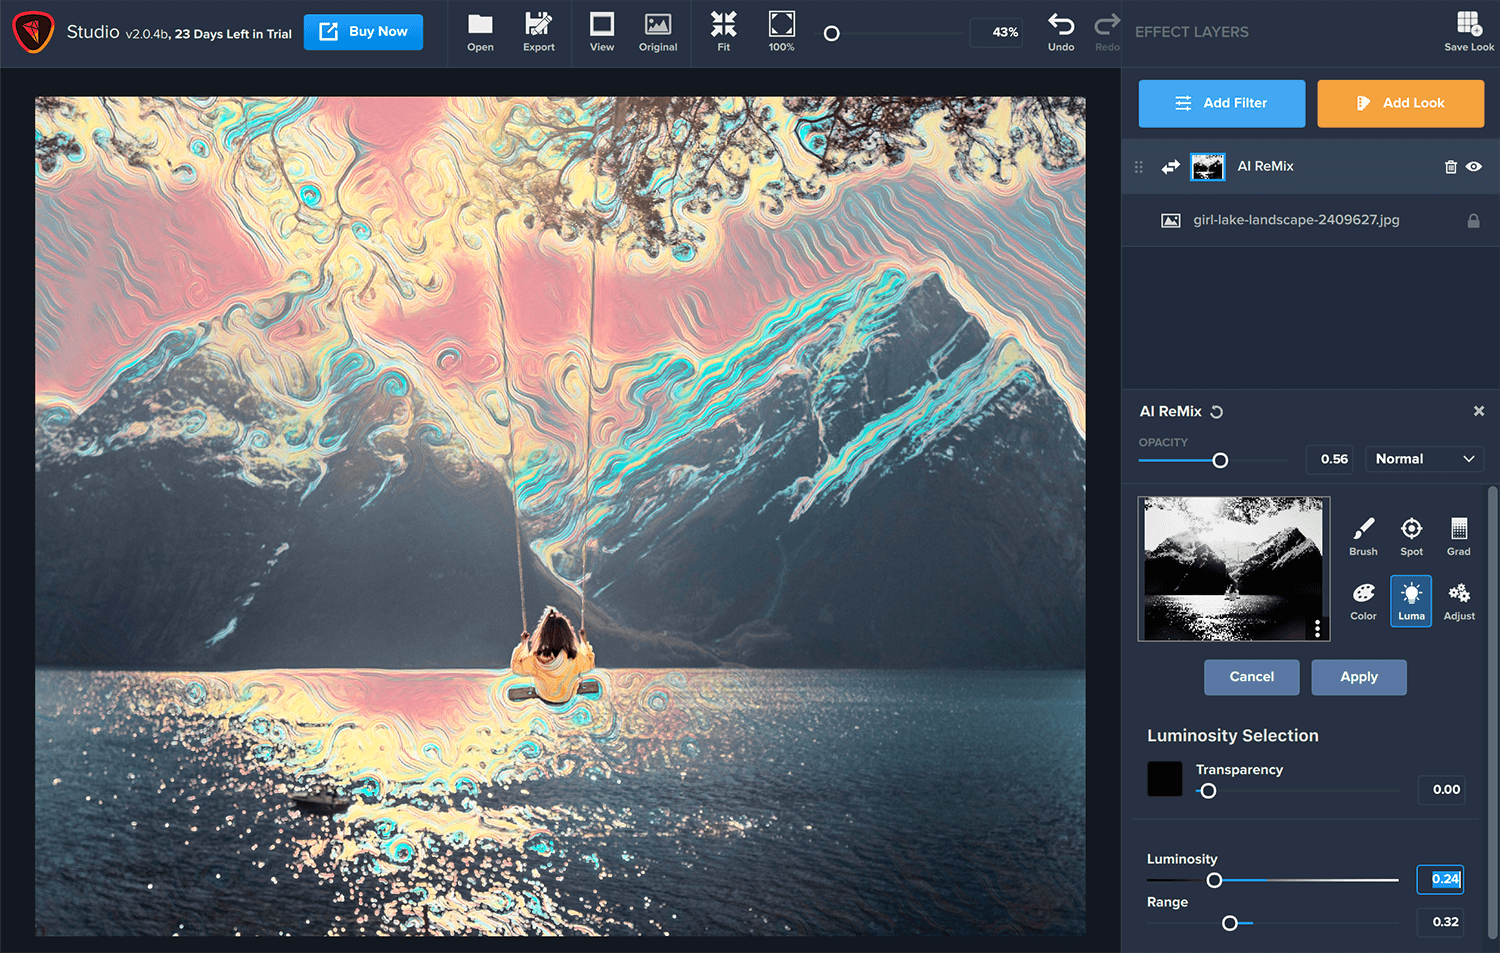Image resolution: width=1500 pixels, height=953 pixels.
Task: Click the Range slider handle
Action: [1230, 923]
